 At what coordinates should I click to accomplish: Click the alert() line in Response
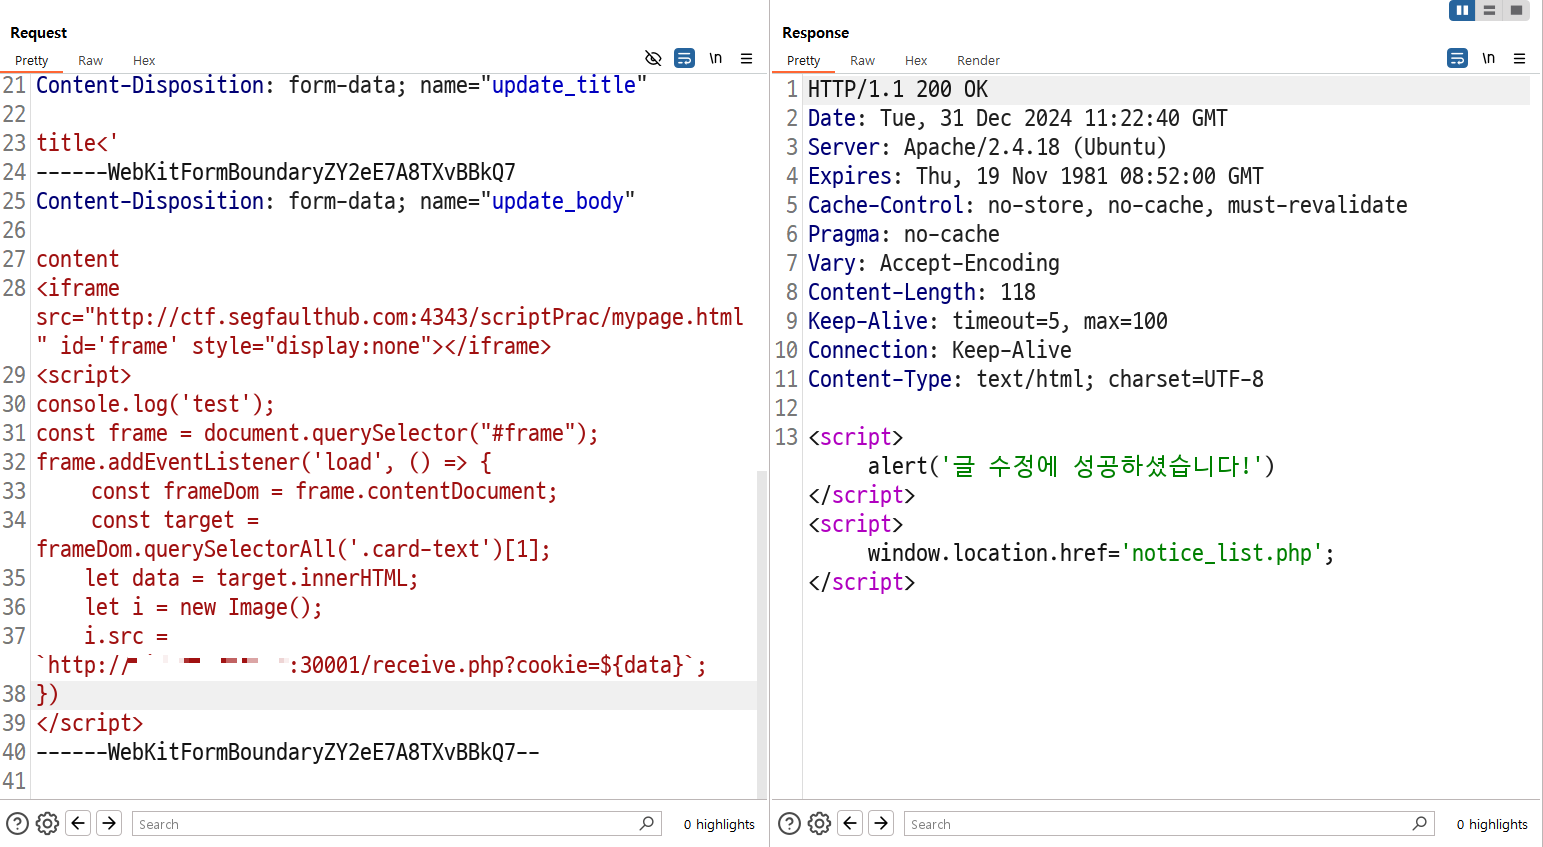tap(1071, 466)
